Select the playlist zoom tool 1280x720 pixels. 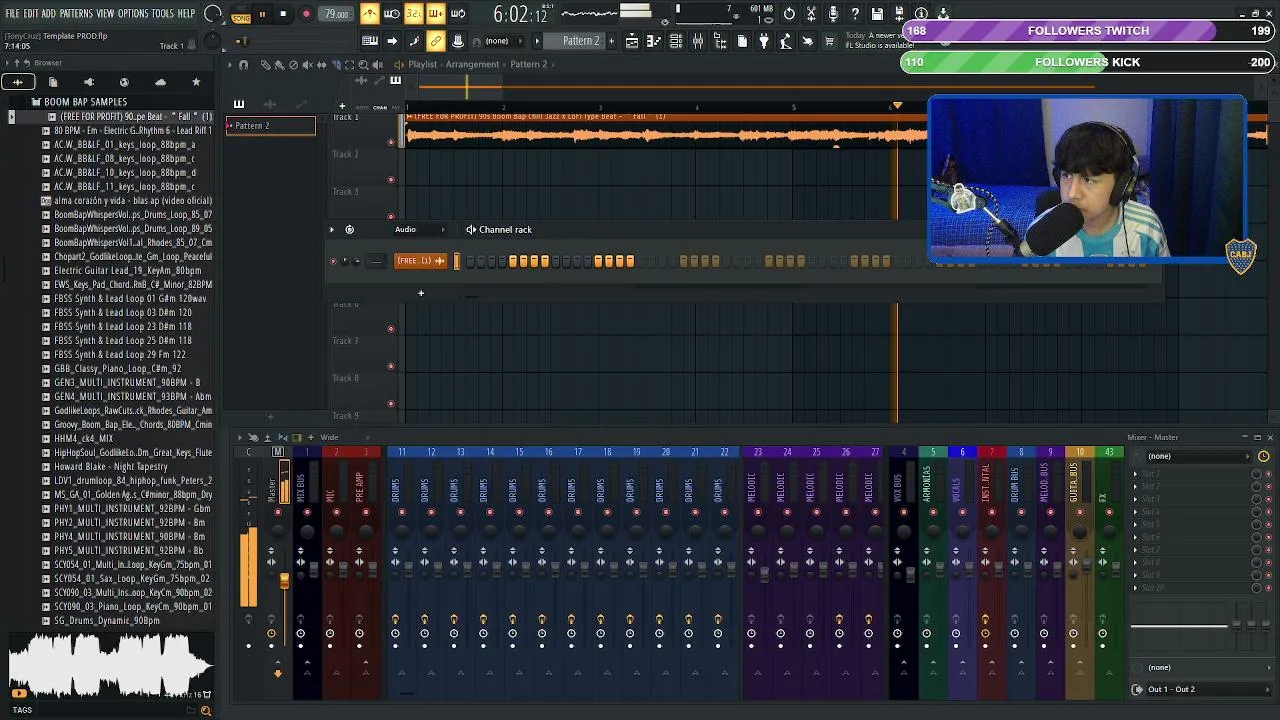pyautogui.click(x=363, y=64)
